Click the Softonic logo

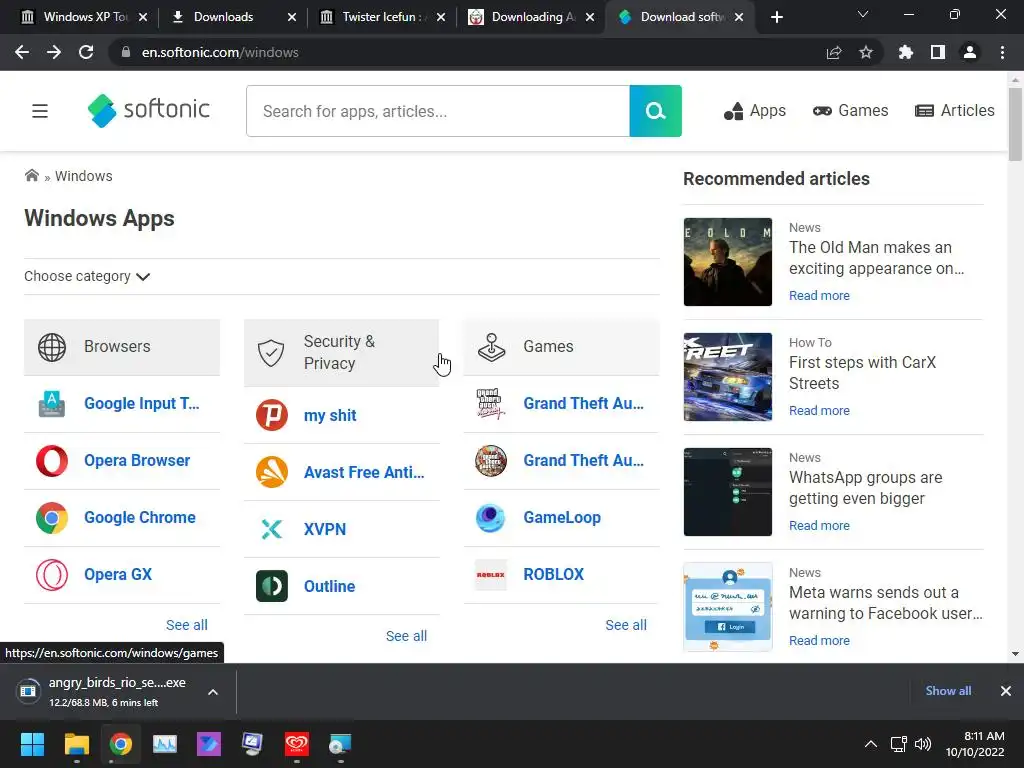(149, 110)
